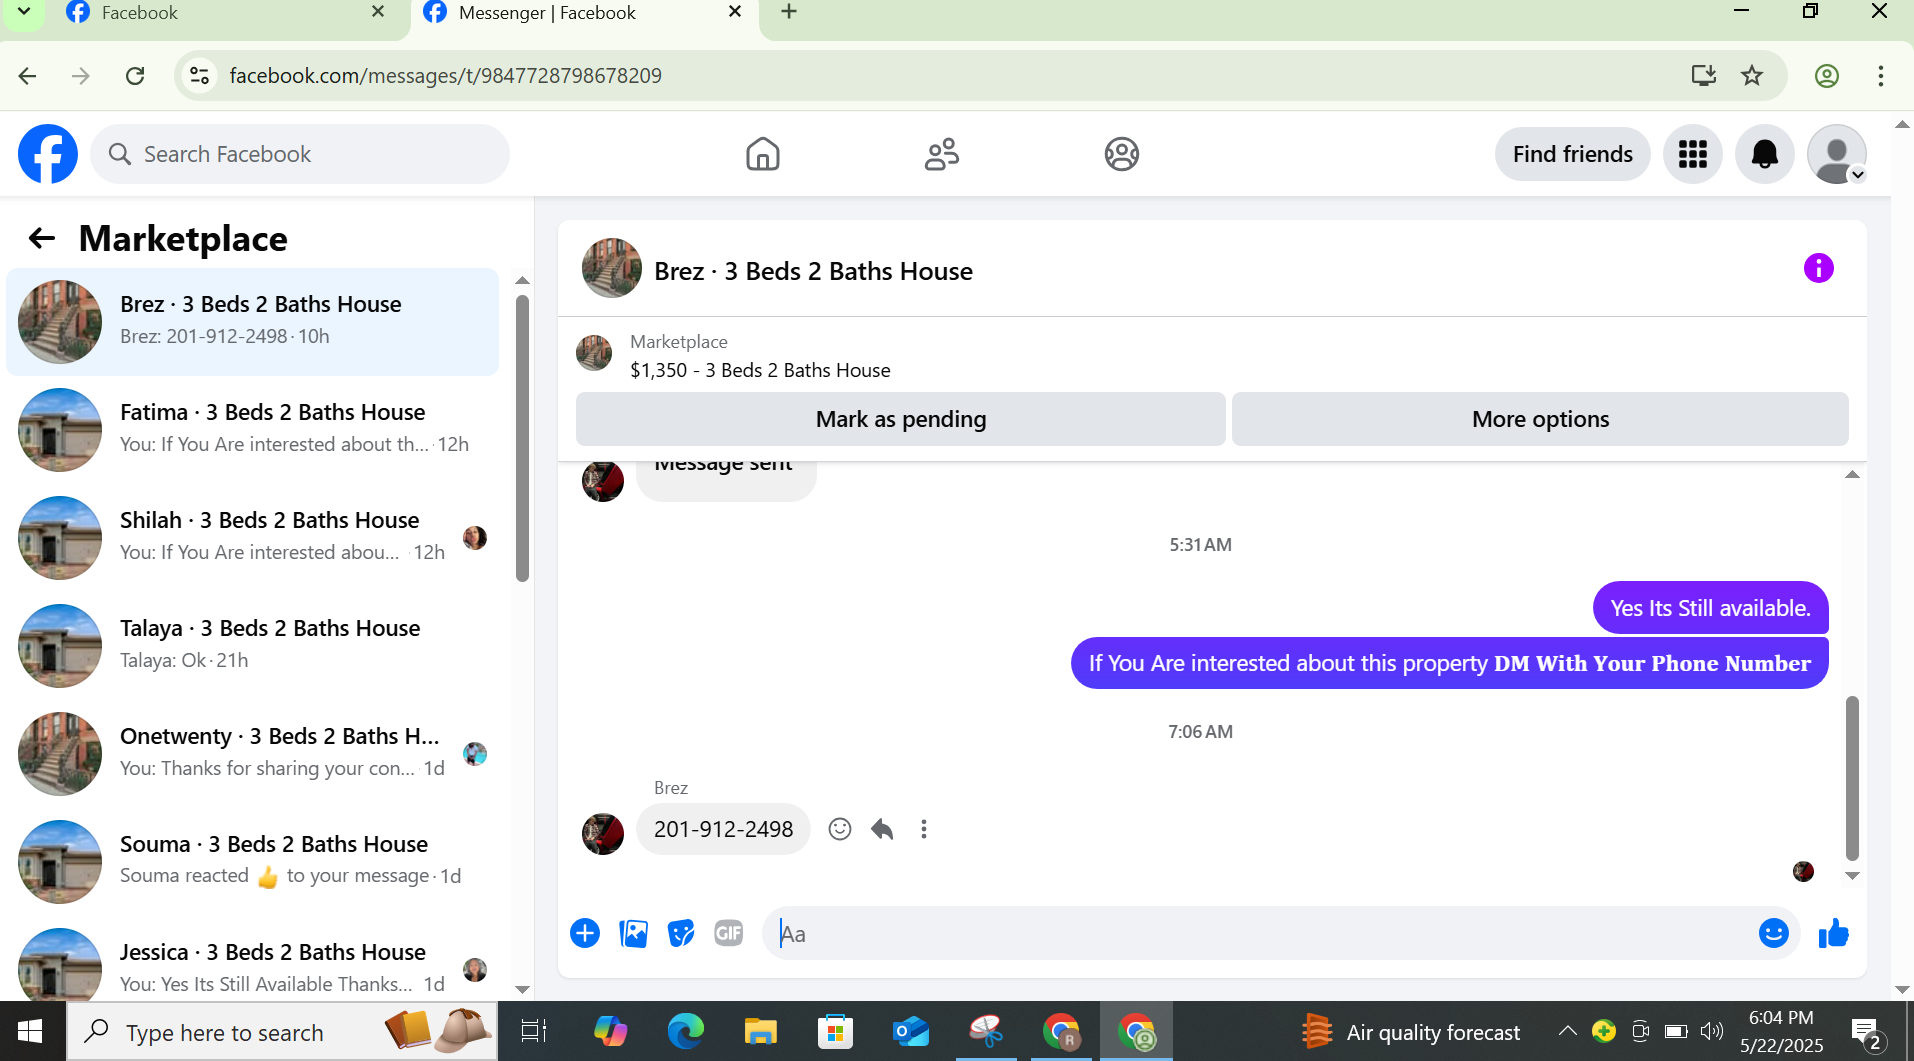1914x1061 pixels.
Task: Go to the Home feed icon
Action: pos(762,154)
